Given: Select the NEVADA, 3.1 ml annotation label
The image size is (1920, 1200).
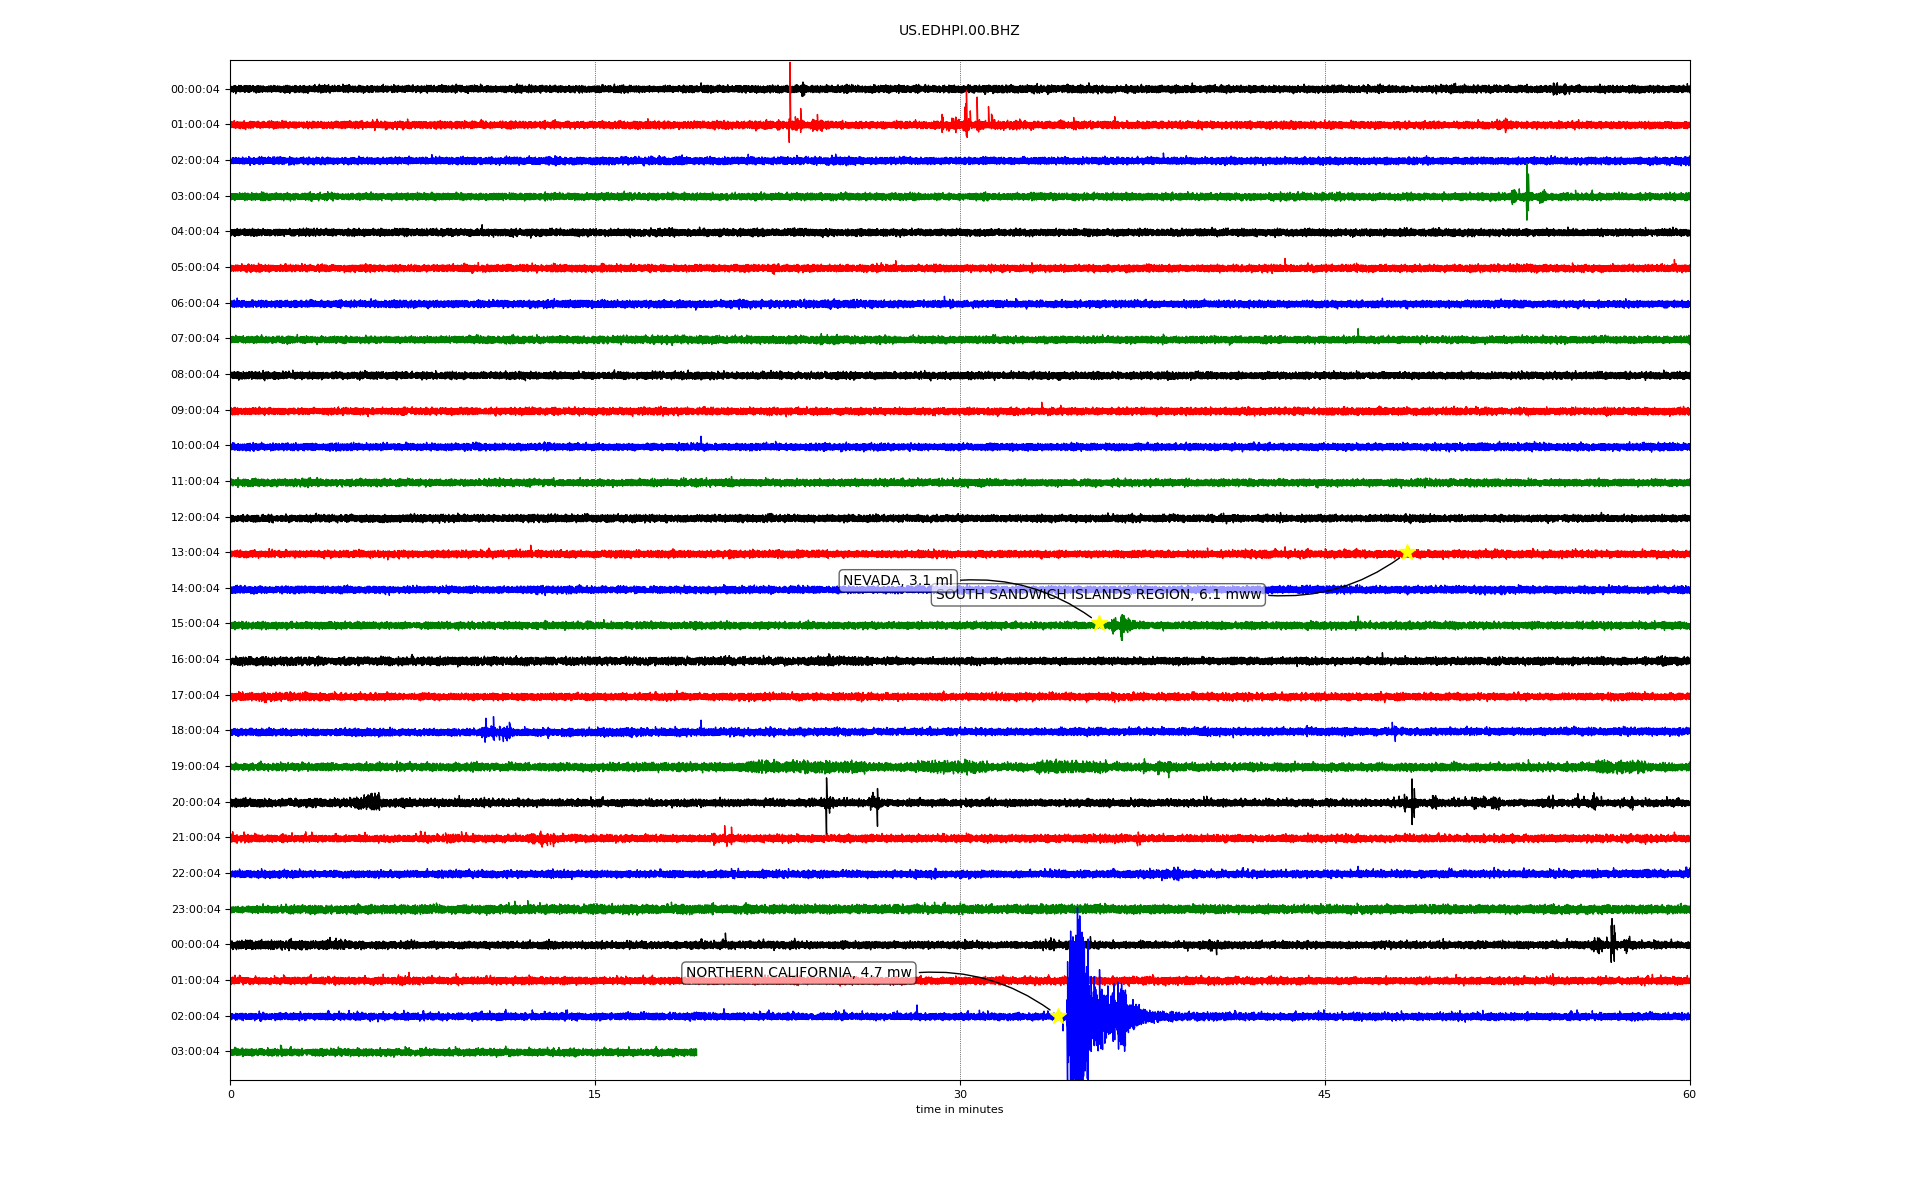Looking at the screenshot, I should pyautogui.click(x=898, y=580).
